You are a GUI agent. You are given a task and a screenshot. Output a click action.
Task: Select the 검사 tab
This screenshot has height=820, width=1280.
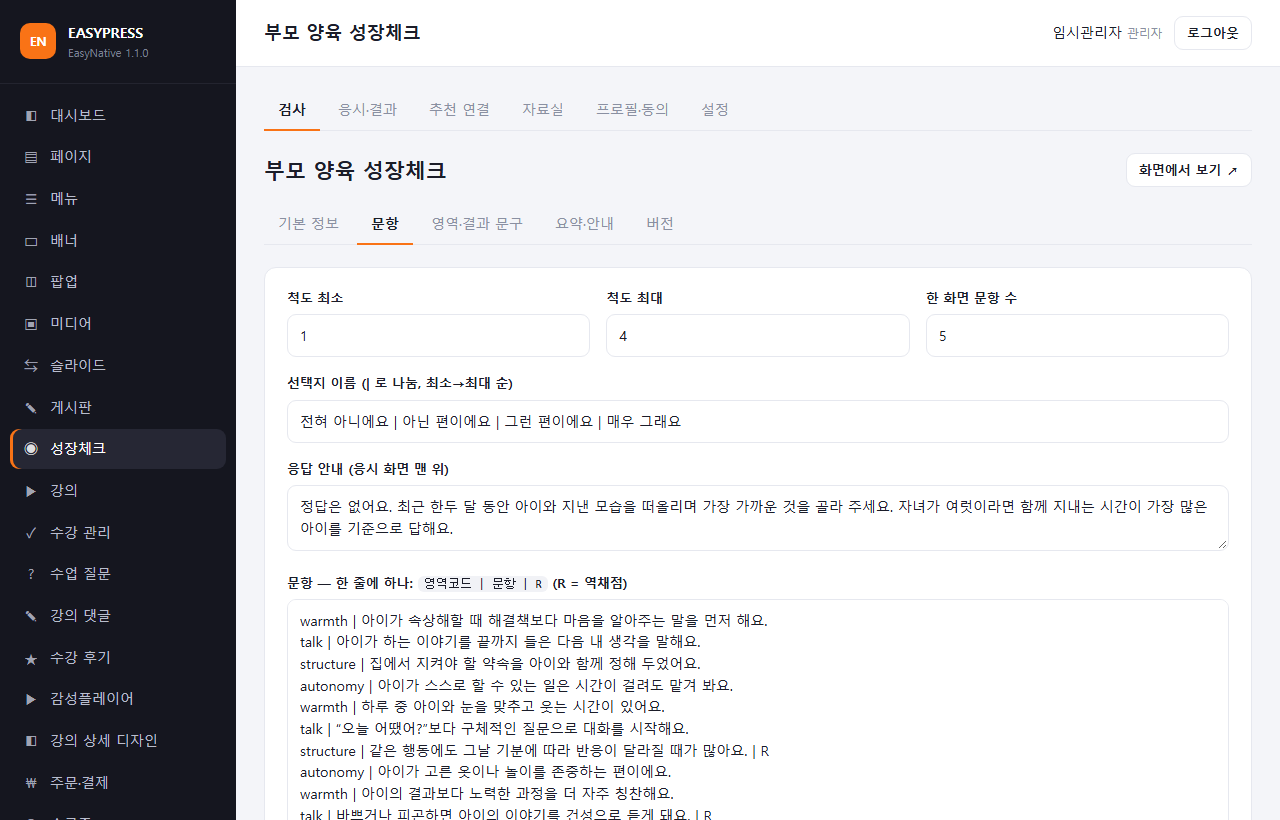[292, 110]
